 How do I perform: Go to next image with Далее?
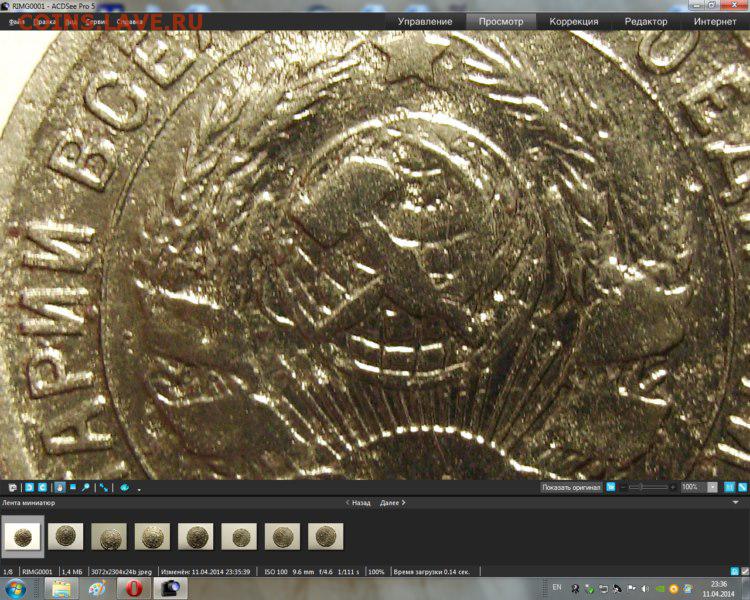click(393, 503)
